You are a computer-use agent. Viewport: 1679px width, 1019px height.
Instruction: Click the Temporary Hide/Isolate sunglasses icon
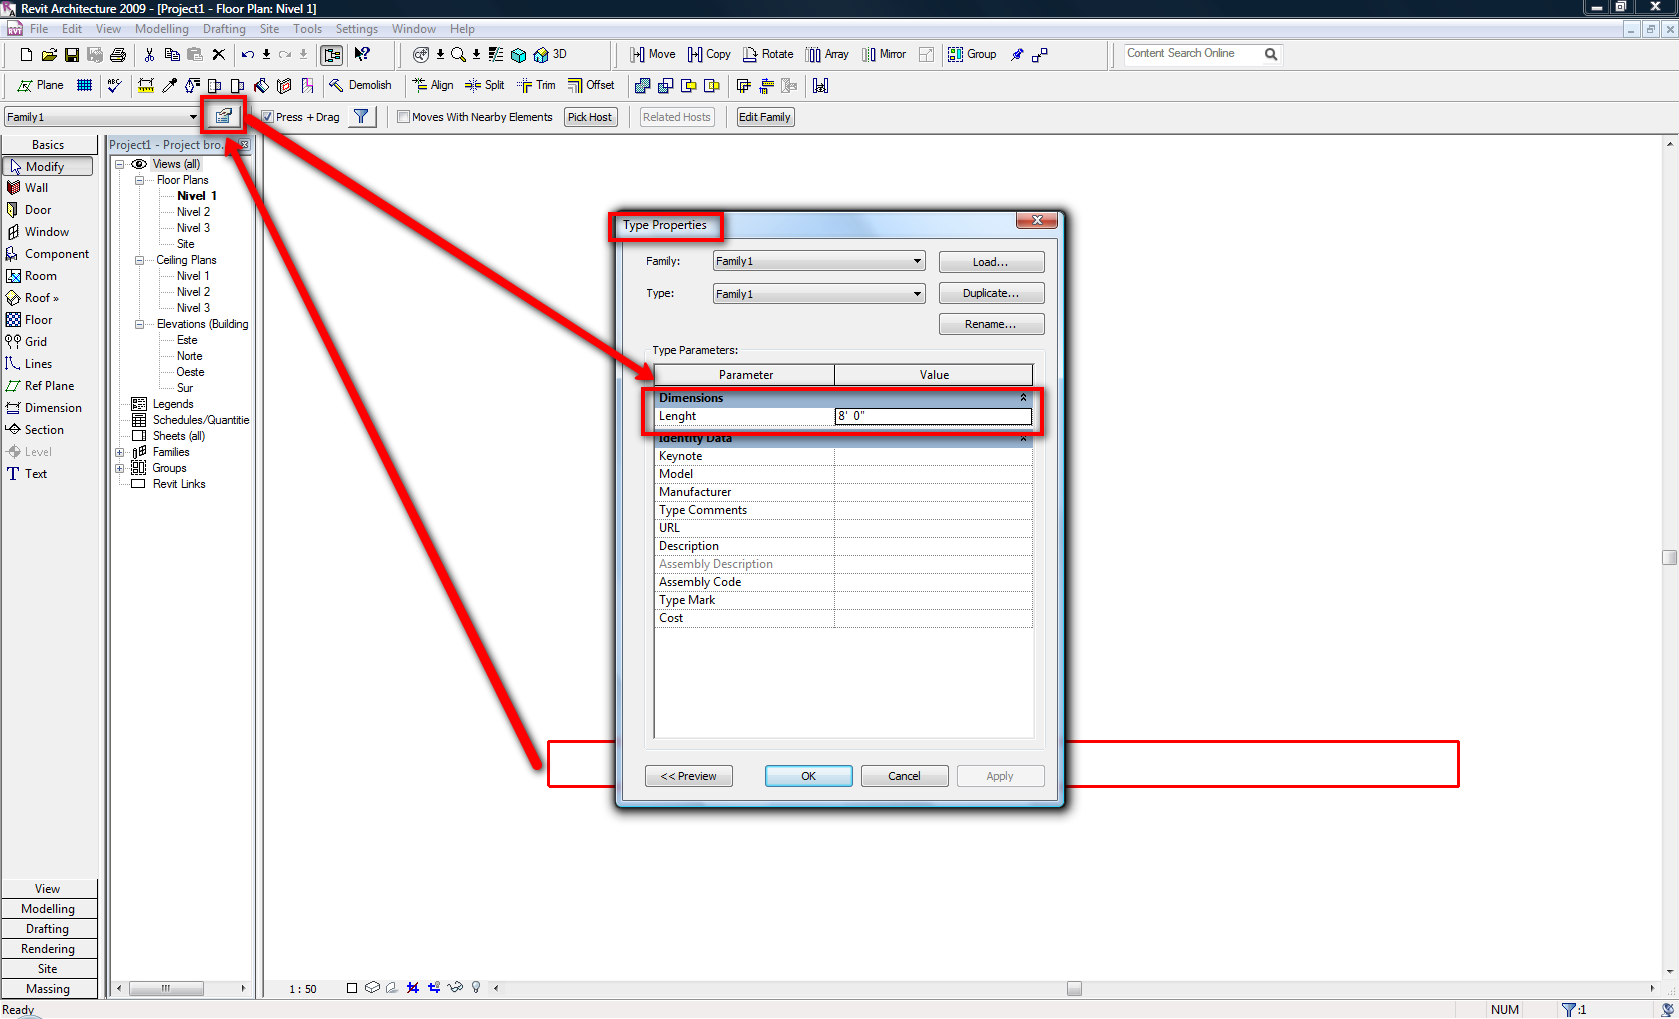pos(455,988)
